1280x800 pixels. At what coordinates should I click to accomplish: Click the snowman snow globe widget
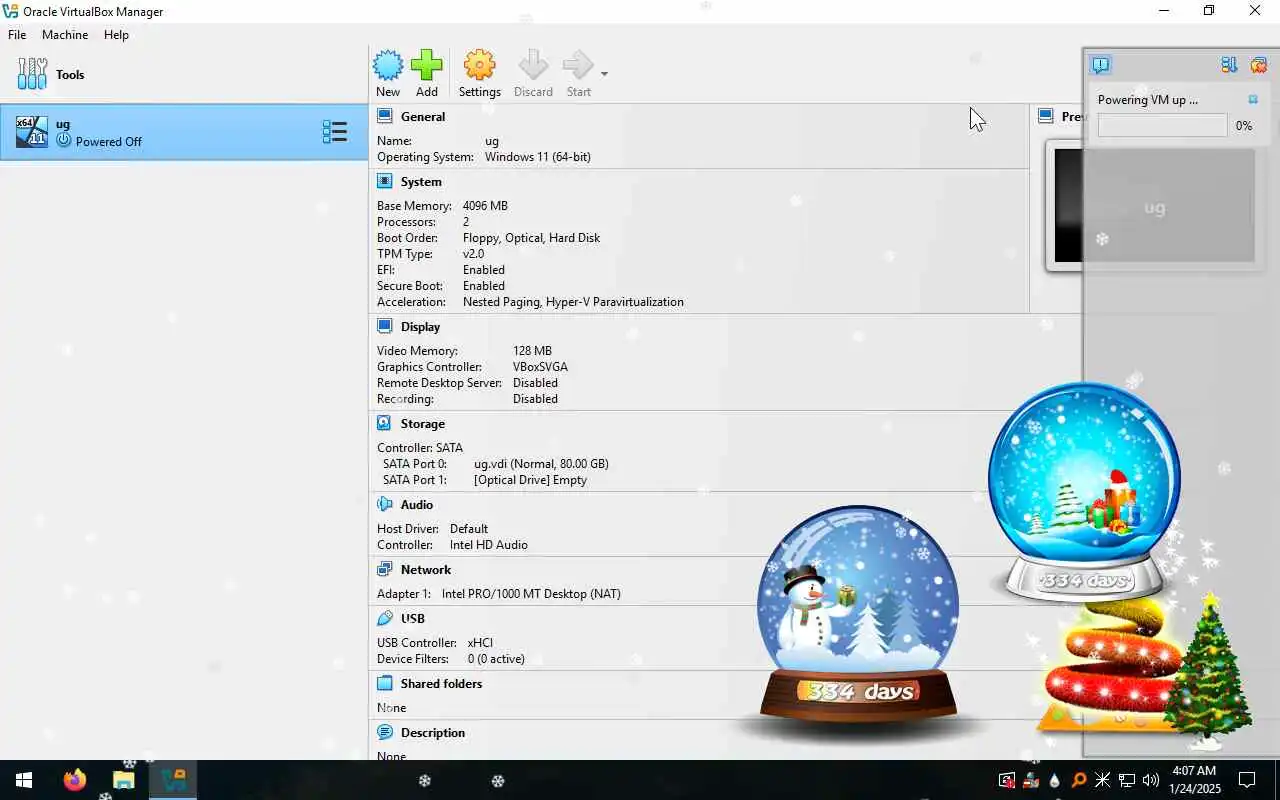[857, 614]
